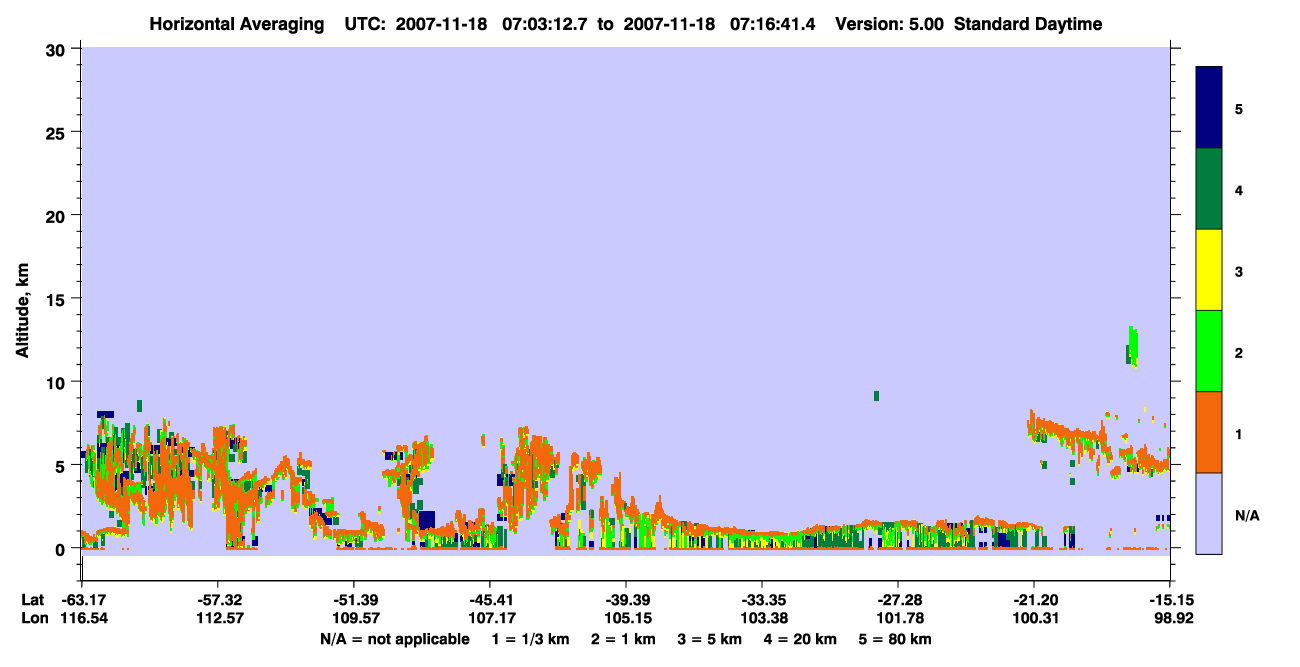1300x667 pixels.
Task: Click longitude value 103.38
Action: click(762, 618)
